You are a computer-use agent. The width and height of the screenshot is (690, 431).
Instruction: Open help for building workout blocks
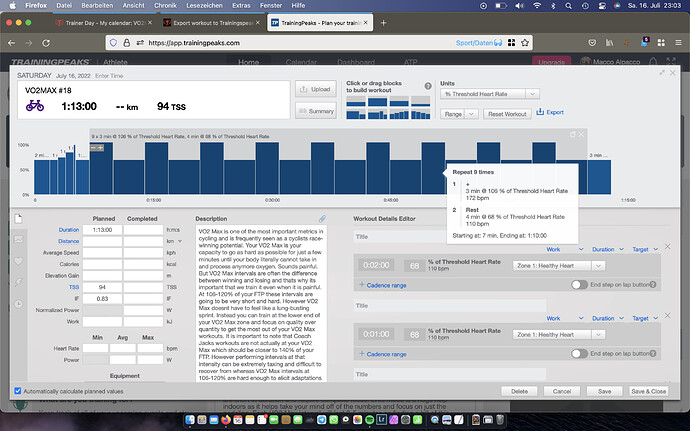428,86
